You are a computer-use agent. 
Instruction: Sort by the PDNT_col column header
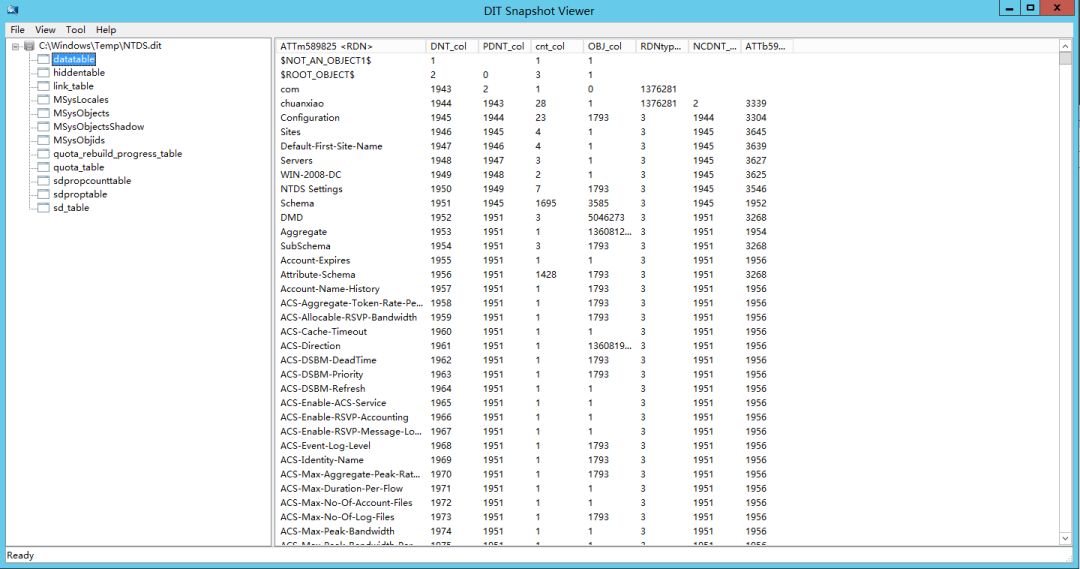(x=504, y=46)
